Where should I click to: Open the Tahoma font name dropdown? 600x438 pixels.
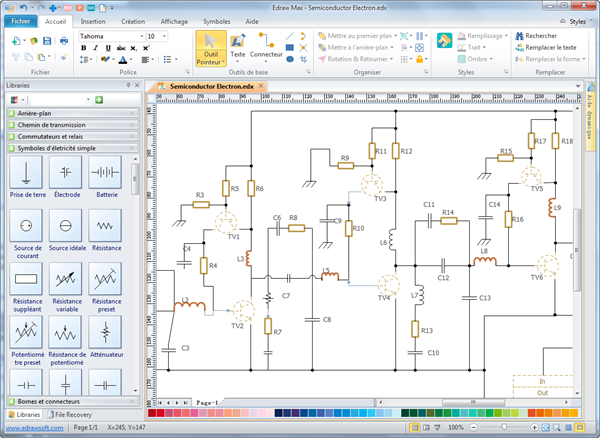pyautogui.click(x=142, y=36)
